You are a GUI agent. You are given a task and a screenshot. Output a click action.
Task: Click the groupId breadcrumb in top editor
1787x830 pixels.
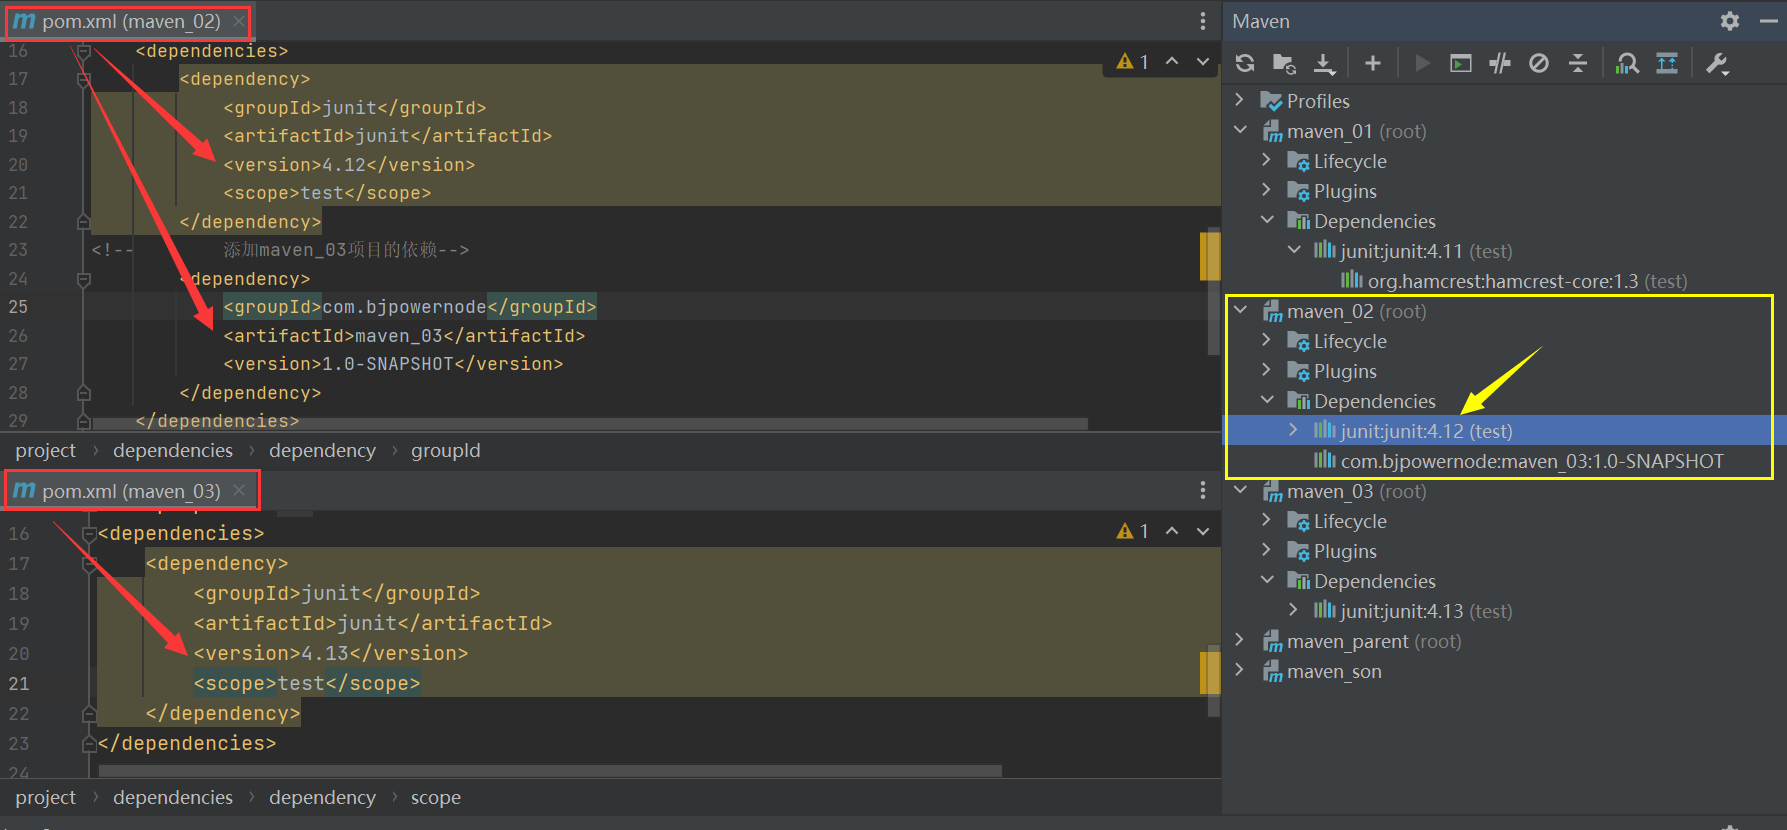pyautogui.click(x=445, y=451)
